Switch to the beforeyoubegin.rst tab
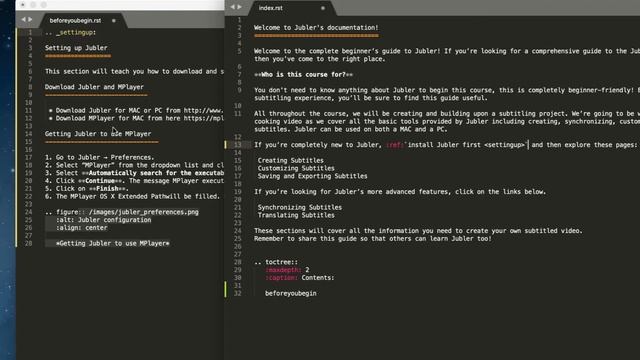Screen dimensions: 640x360 tap(75, 20)
